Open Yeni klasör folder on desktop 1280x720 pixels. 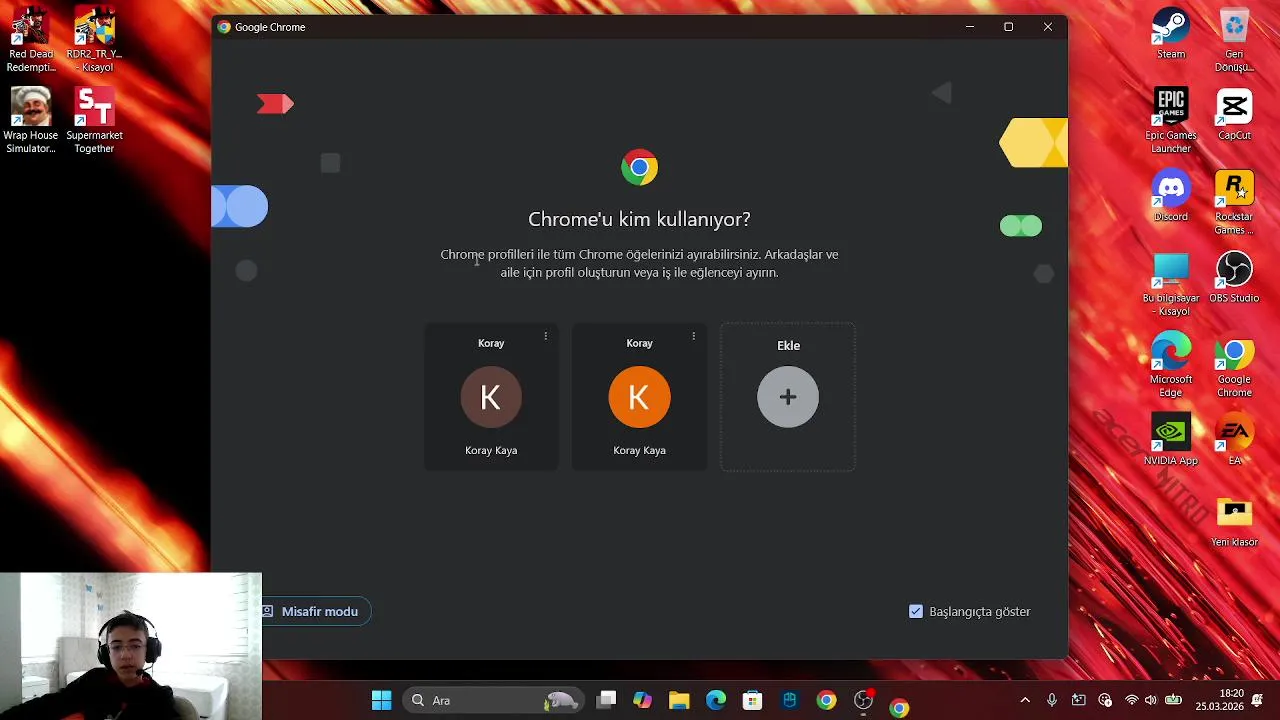click(1234, 521)
